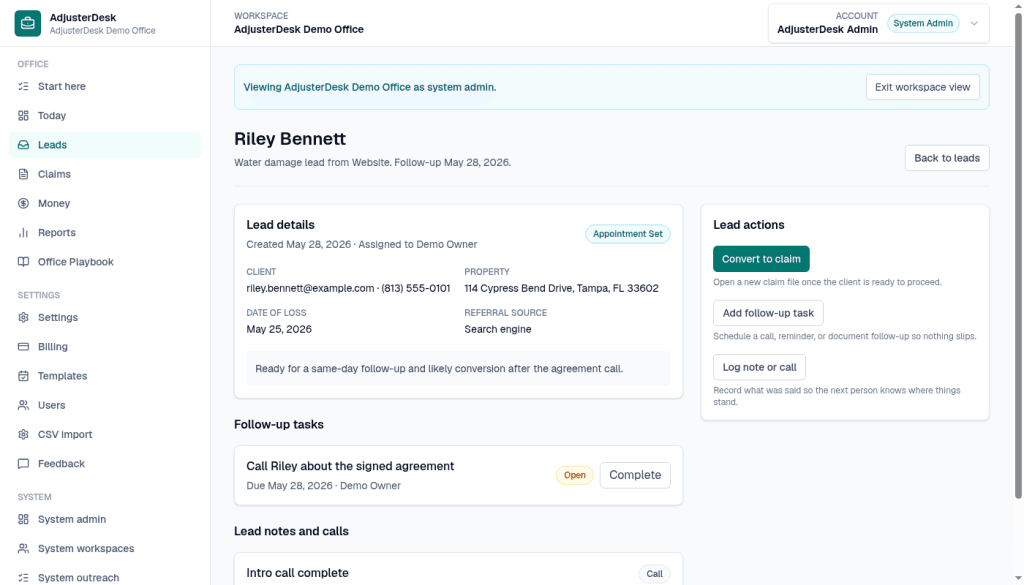Click the AdjusterDesk briefcase logo icon
Image resolution: width=1024 pixels, height=585 pixels.
pos(27,24)
